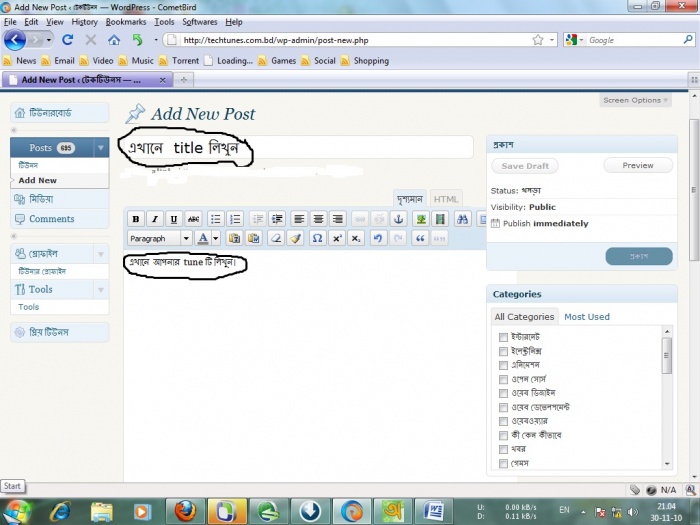Open the Bookmarks menu

click(x=125, y=22)
